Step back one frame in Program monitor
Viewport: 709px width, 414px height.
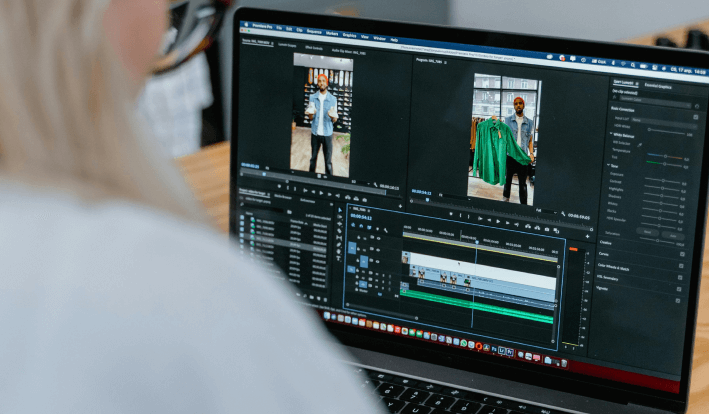(x=489, y=220)
